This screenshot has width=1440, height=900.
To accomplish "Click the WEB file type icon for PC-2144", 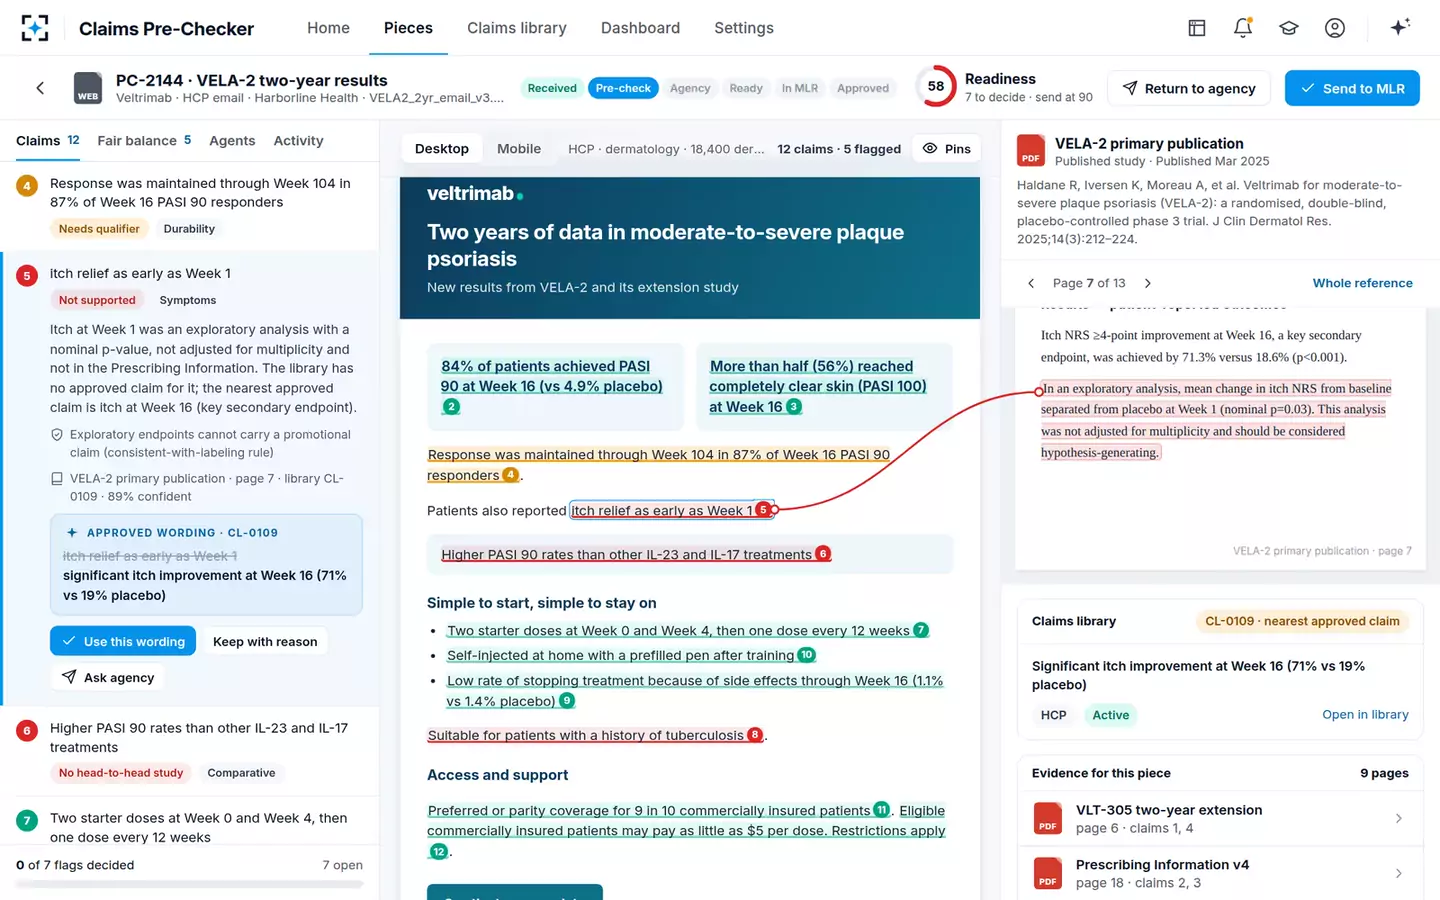I will coord(88,88).
